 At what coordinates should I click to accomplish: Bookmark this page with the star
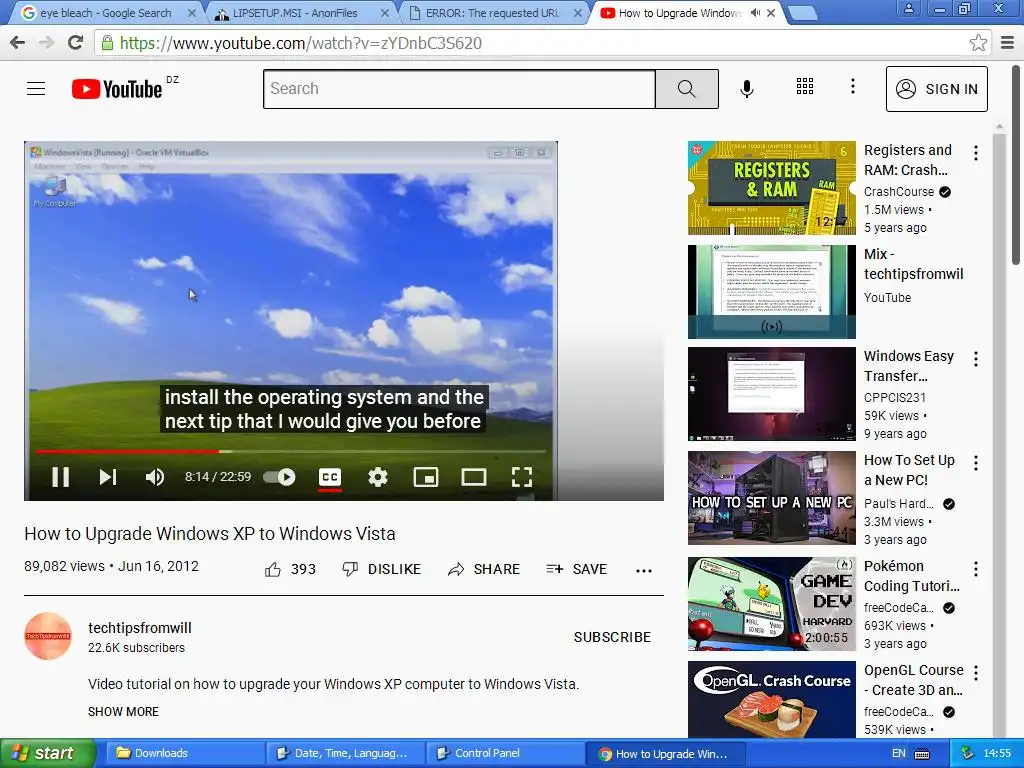pos(978,43)
